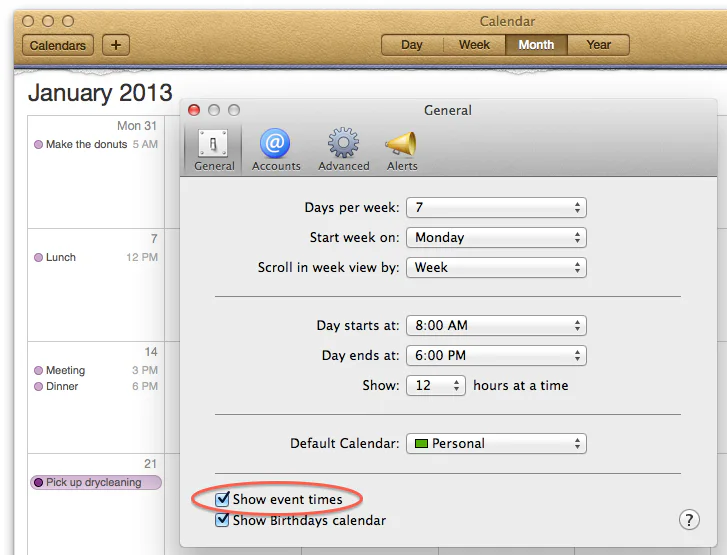Select the Meeting event

click(96, 370)
